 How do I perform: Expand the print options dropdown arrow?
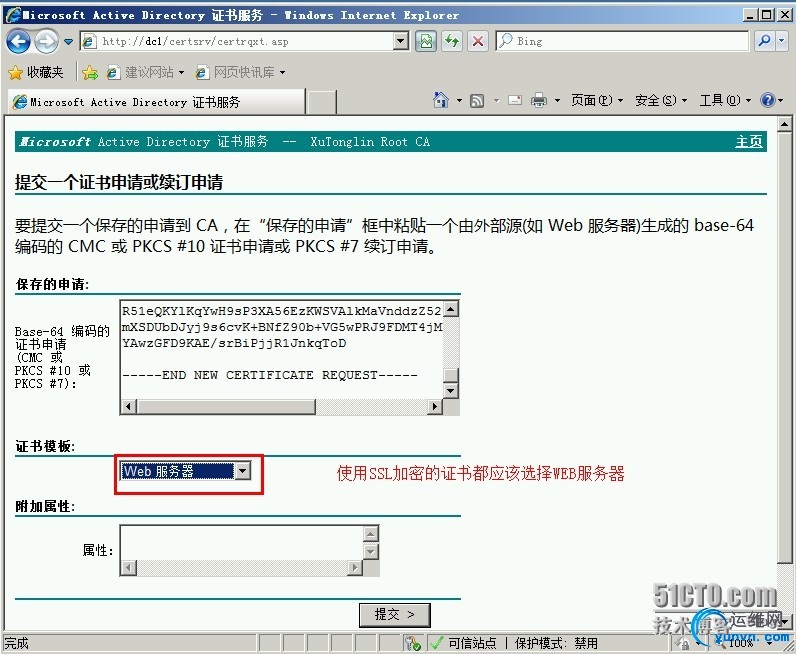tap(557, 101)
